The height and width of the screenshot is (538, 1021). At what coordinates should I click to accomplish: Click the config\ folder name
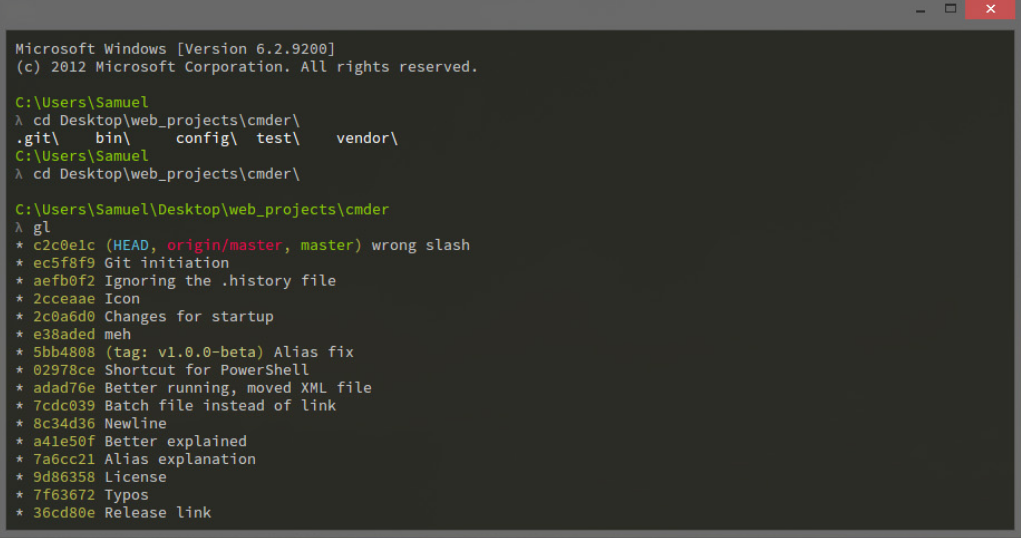click(x=207, y=138)
